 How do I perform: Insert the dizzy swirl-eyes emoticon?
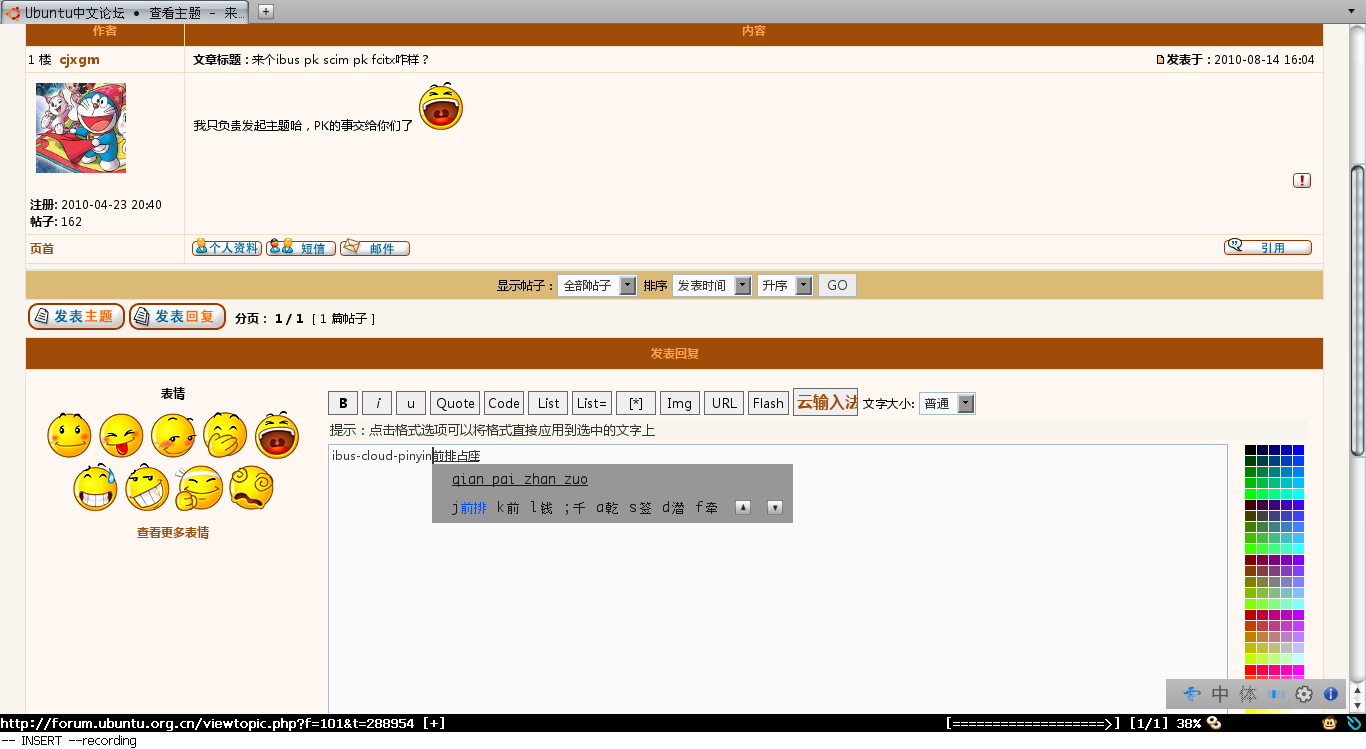point(251,487)
